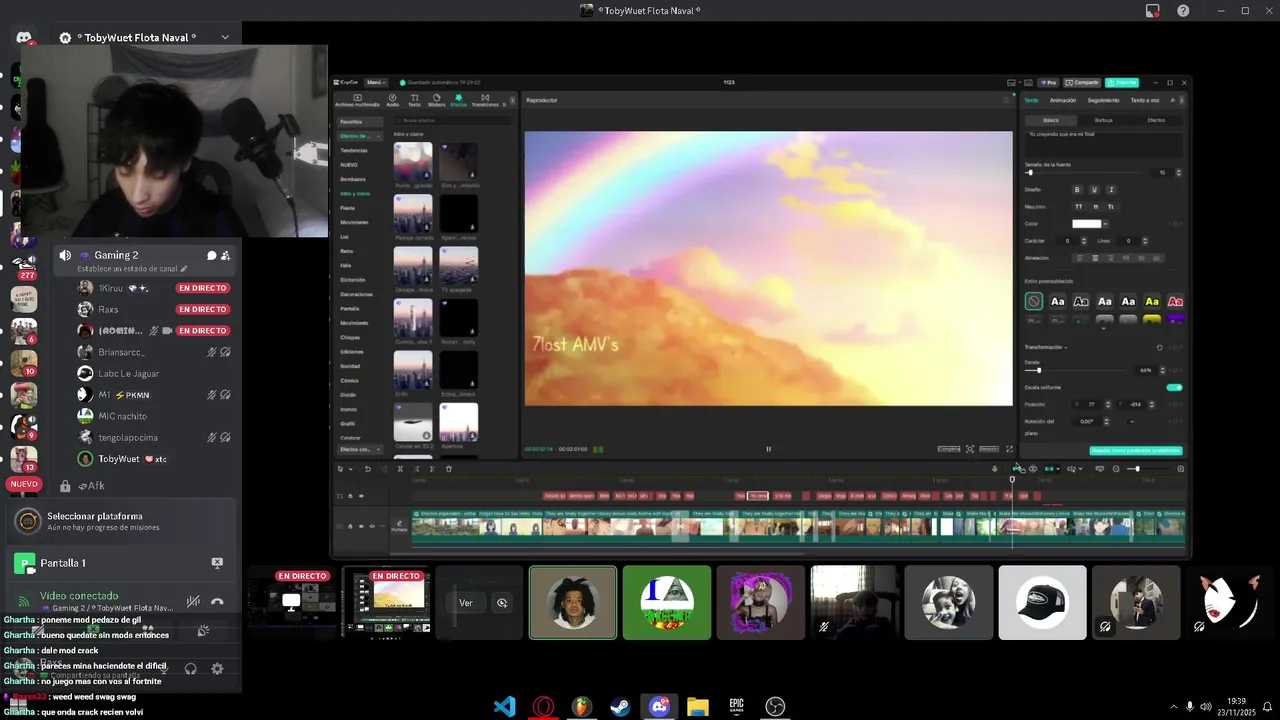The image size is (1280, 720).
Task: Select the no-preset style icon
Action: tap(1034, 301)
